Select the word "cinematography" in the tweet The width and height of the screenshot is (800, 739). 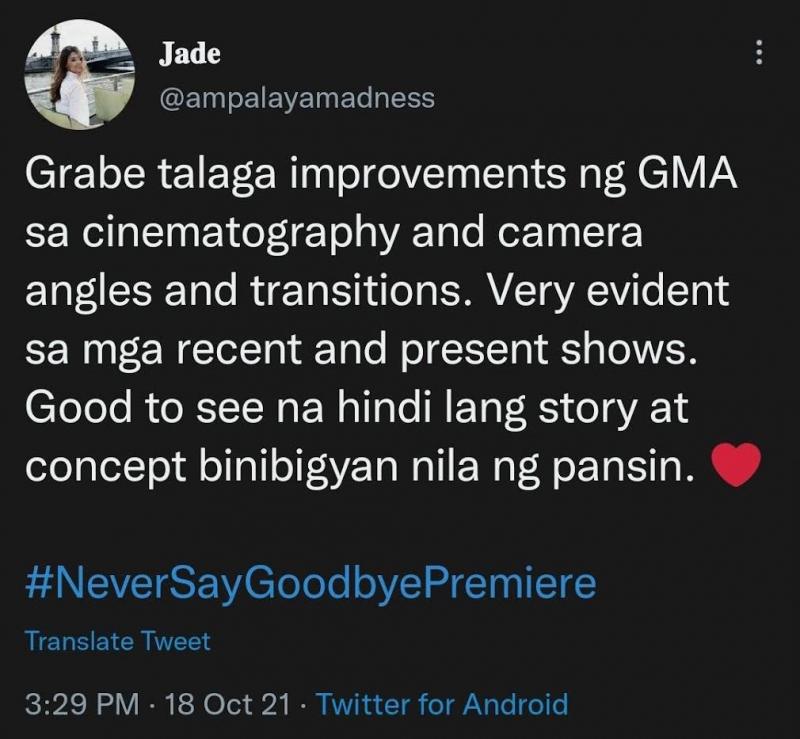[240, 234]
